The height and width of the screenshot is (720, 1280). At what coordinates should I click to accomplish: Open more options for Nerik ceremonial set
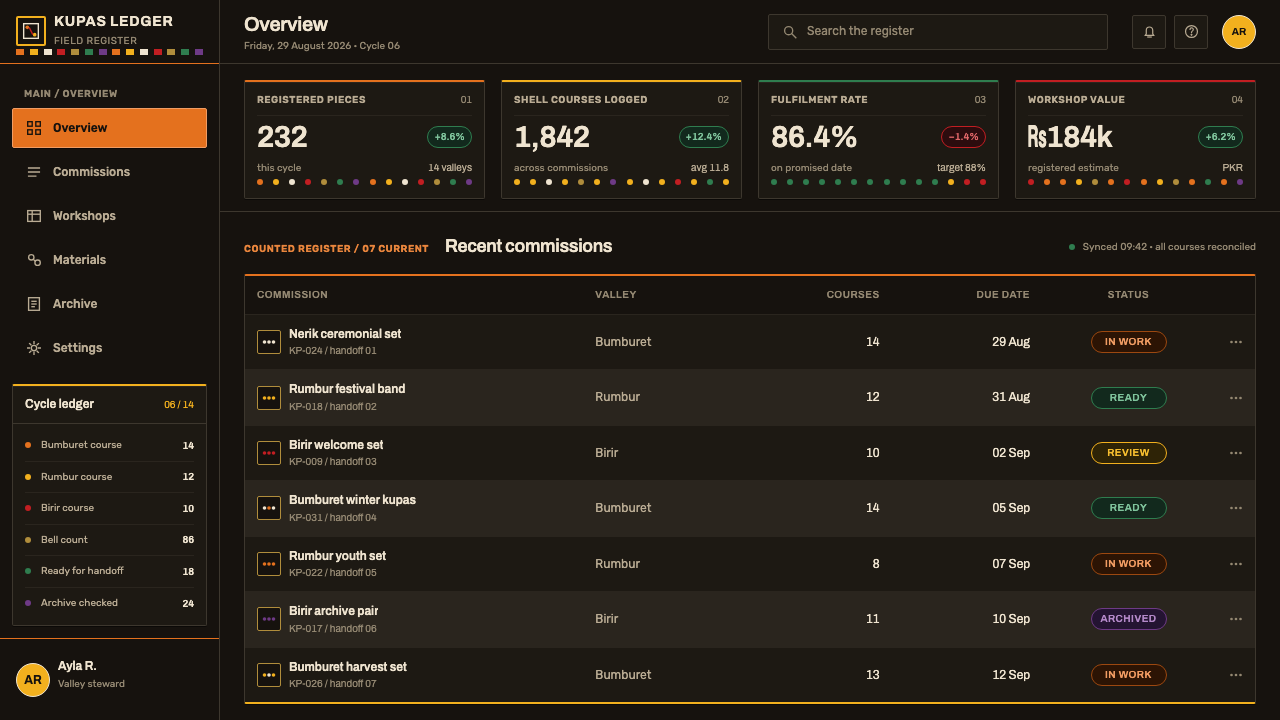tap(1236, 342)
